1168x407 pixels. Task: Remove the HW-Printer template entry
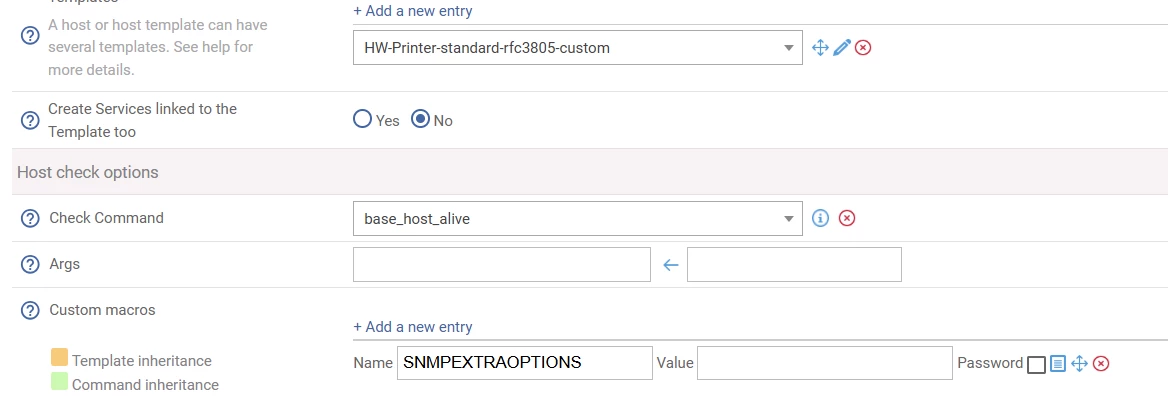[x=863, y=47]
